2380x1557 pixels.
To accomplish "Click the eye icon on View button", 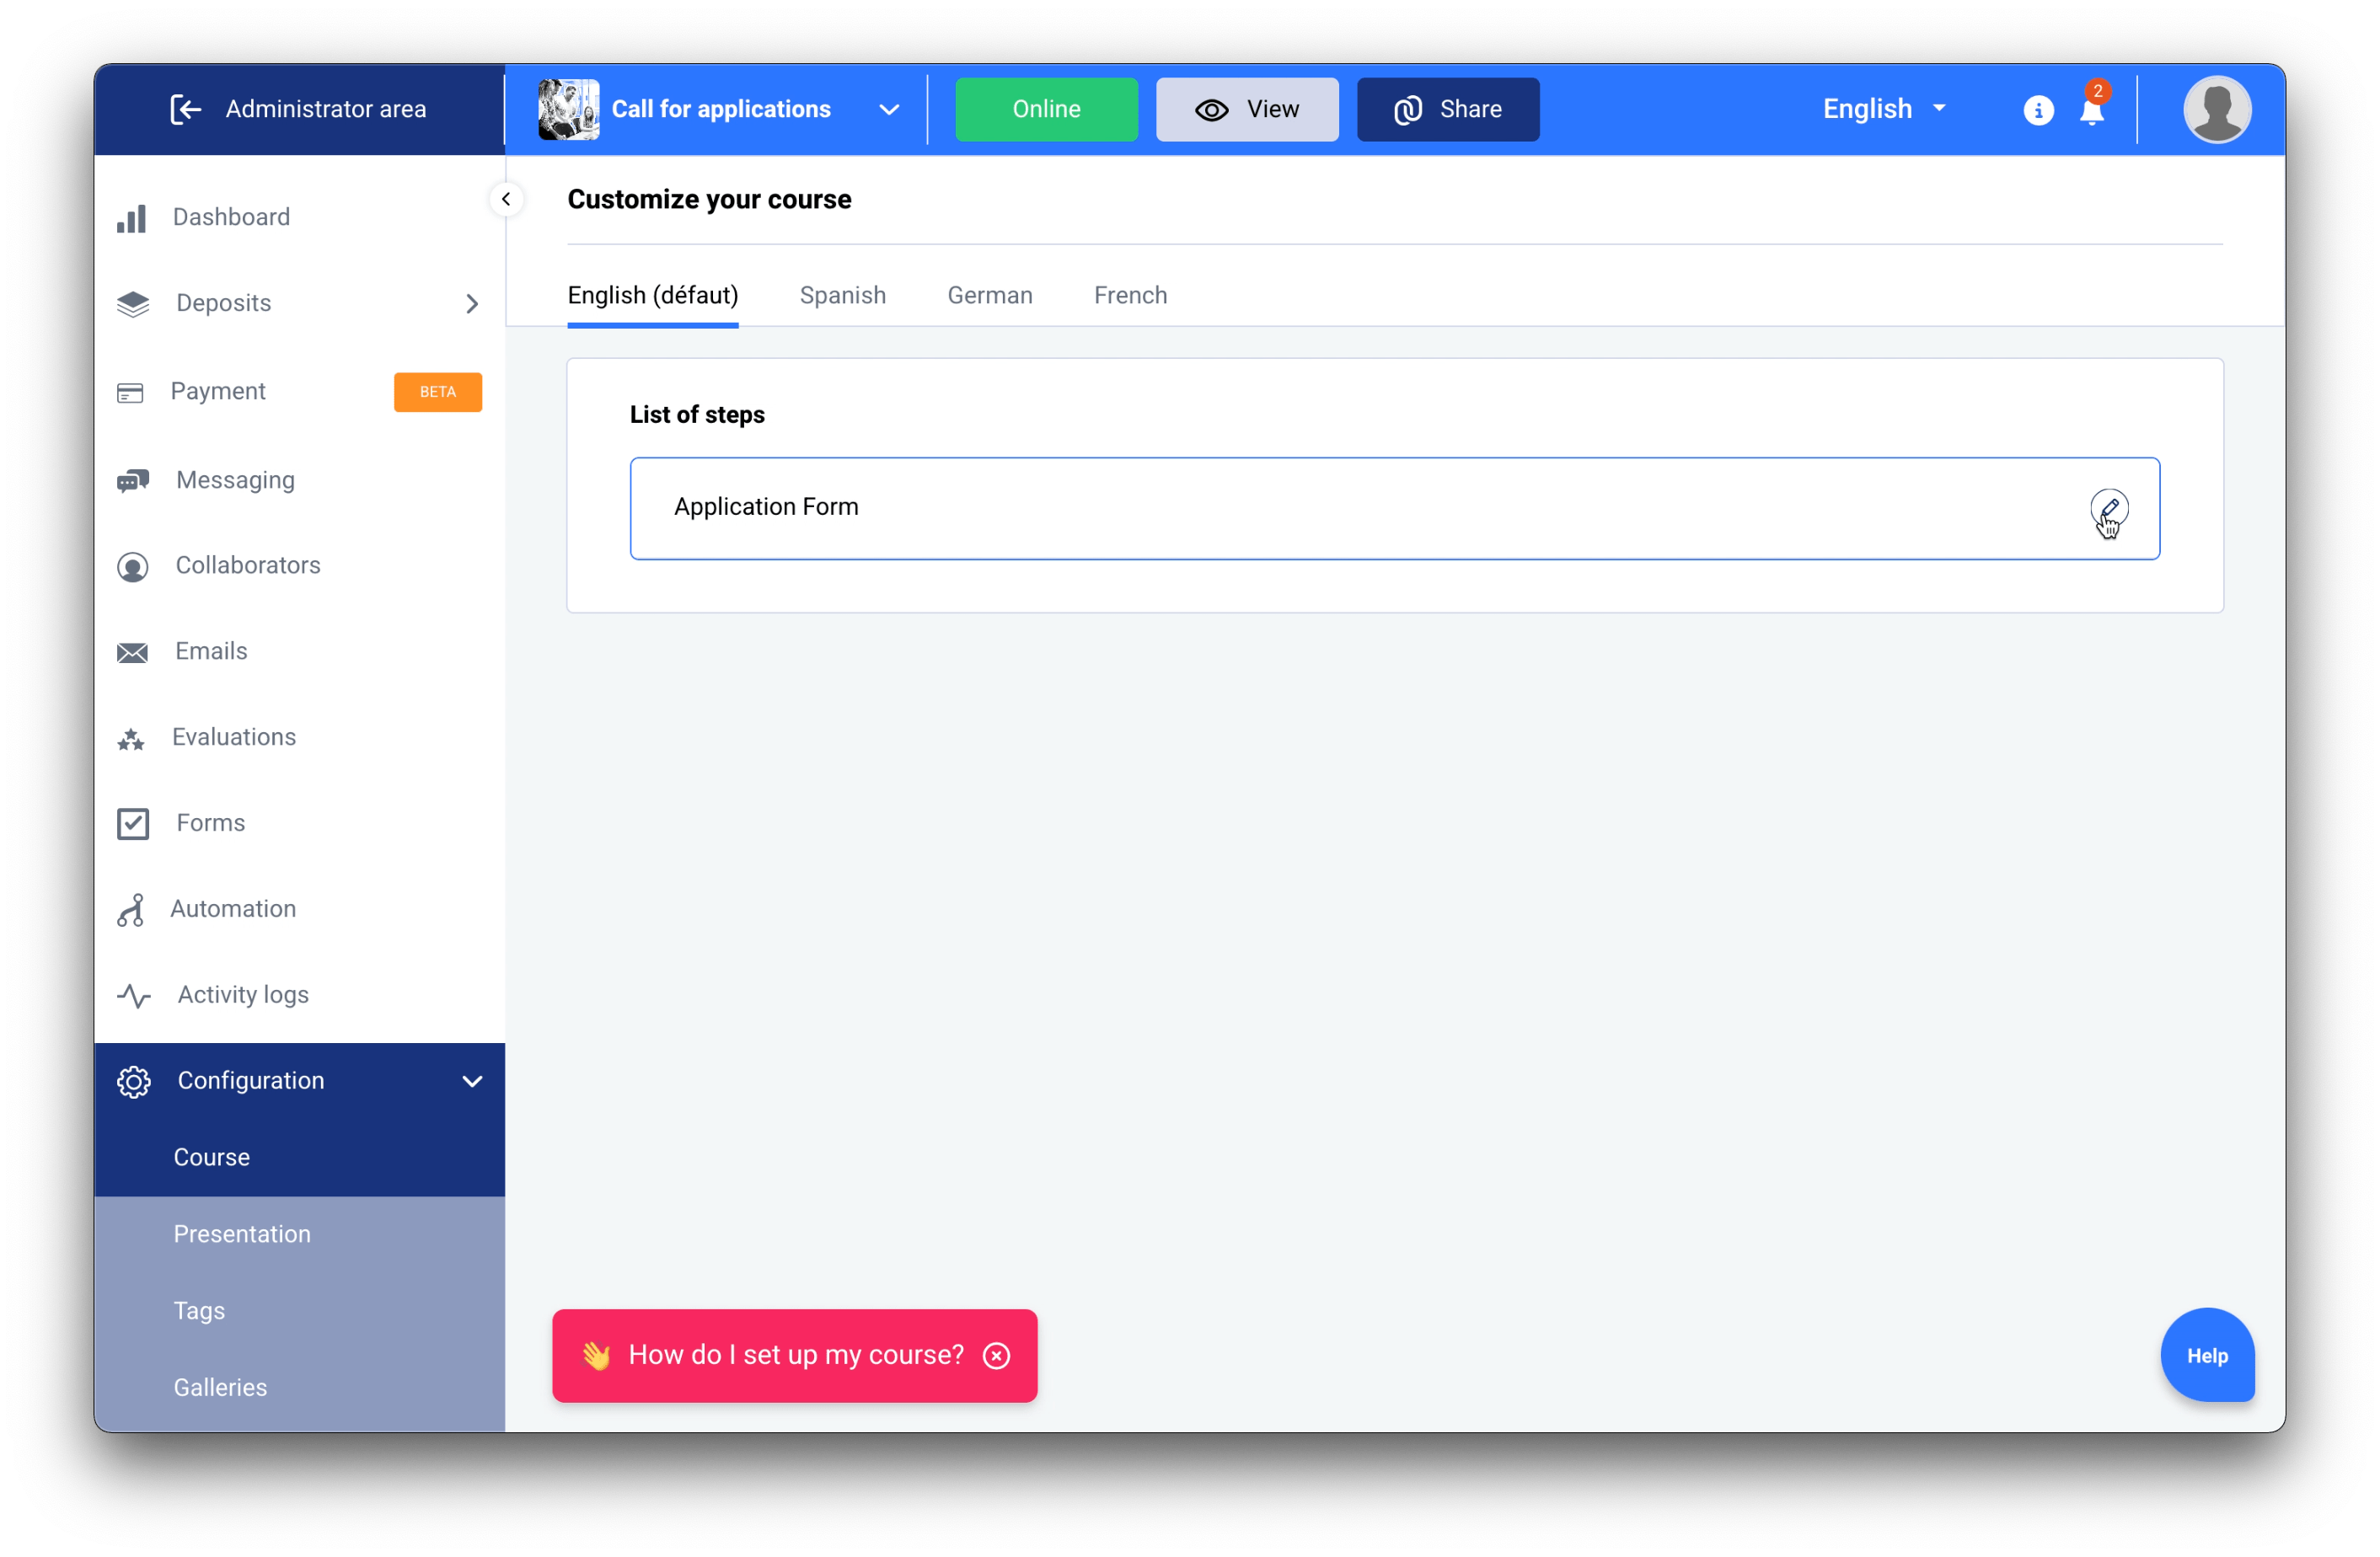I will 1211,110.
